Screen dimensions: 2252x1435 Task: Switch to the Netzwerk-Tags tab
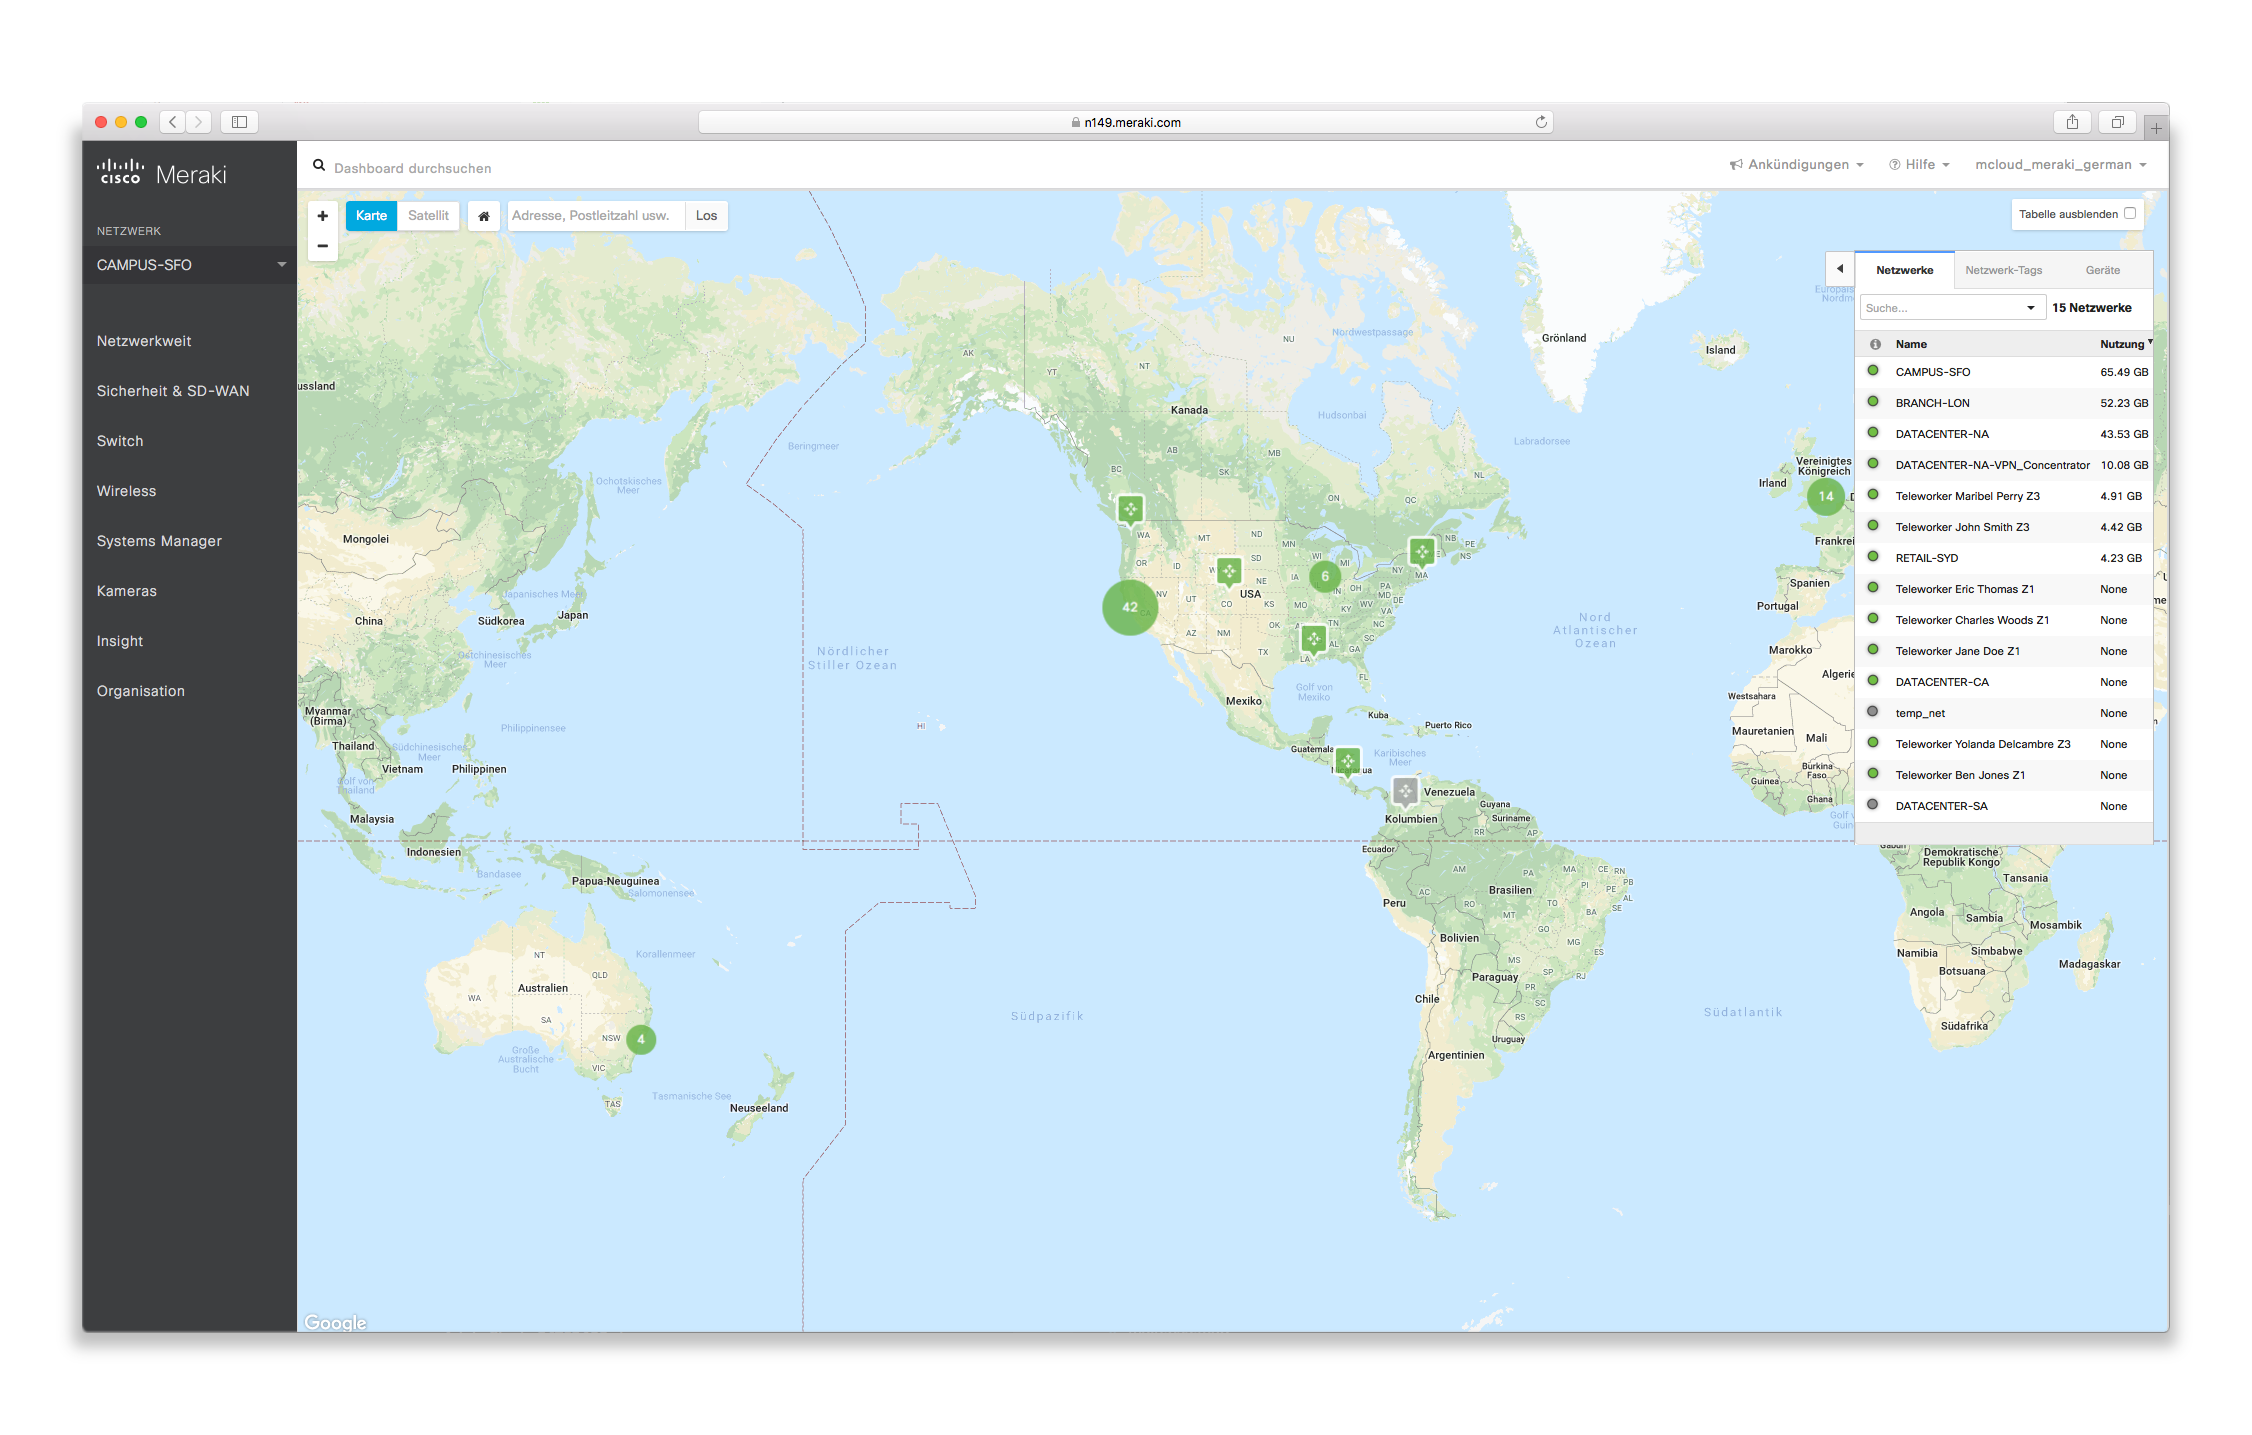2003,270
